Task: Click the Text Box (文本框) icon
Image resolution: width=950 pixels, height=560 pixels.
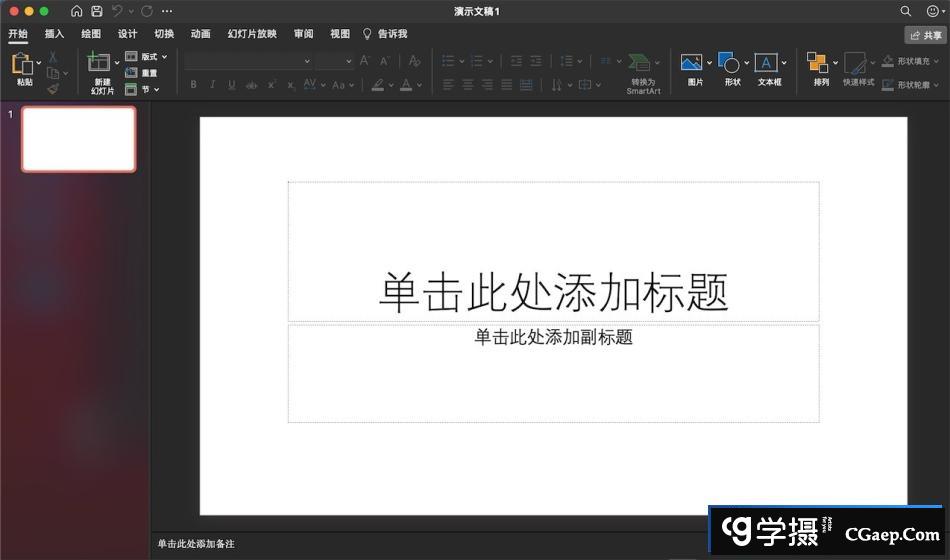Action: click(x=765, y=64)
